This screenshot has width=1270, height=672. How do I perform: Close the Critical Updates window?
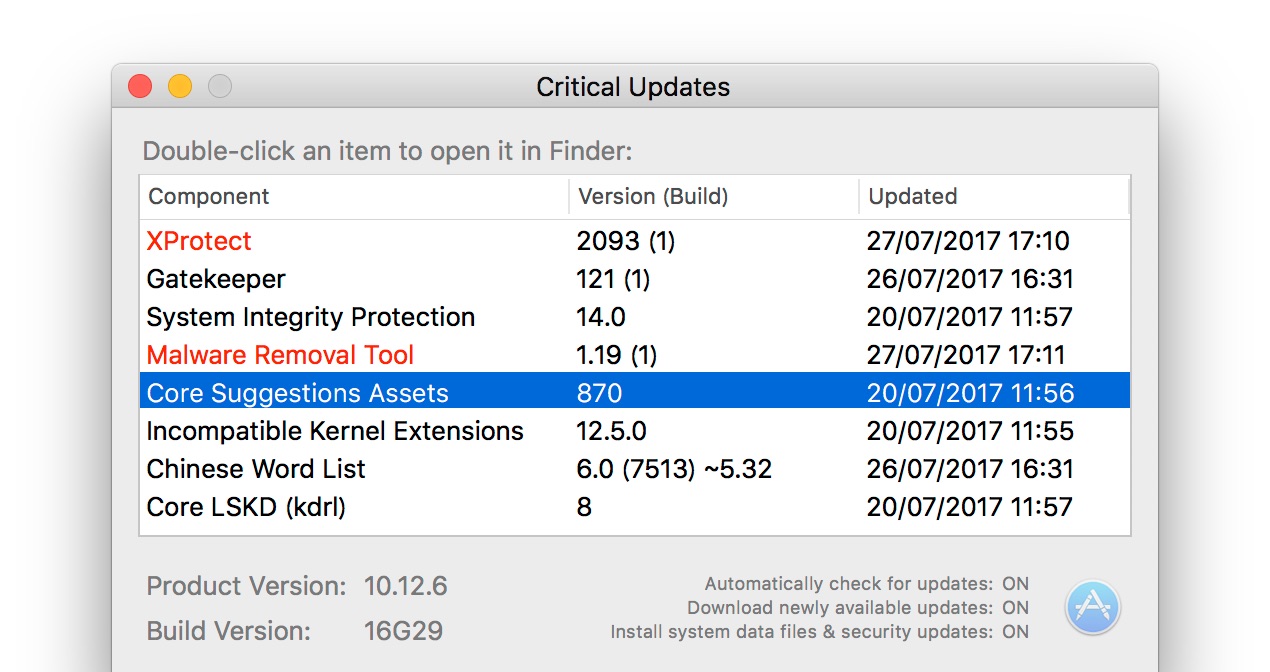coord(139,86)
